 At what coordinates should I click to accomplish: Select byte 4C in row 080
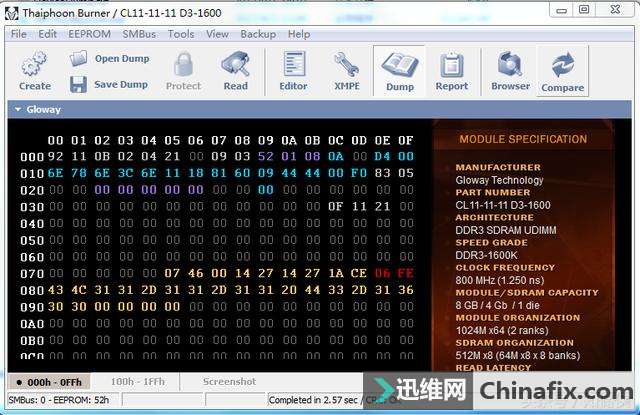click(79, 290)
